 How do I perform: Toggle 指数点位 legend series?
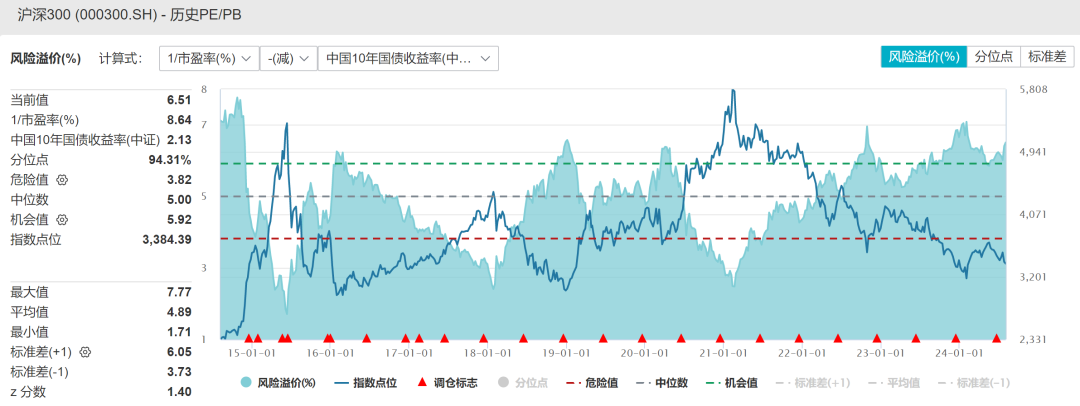(366, 383)
